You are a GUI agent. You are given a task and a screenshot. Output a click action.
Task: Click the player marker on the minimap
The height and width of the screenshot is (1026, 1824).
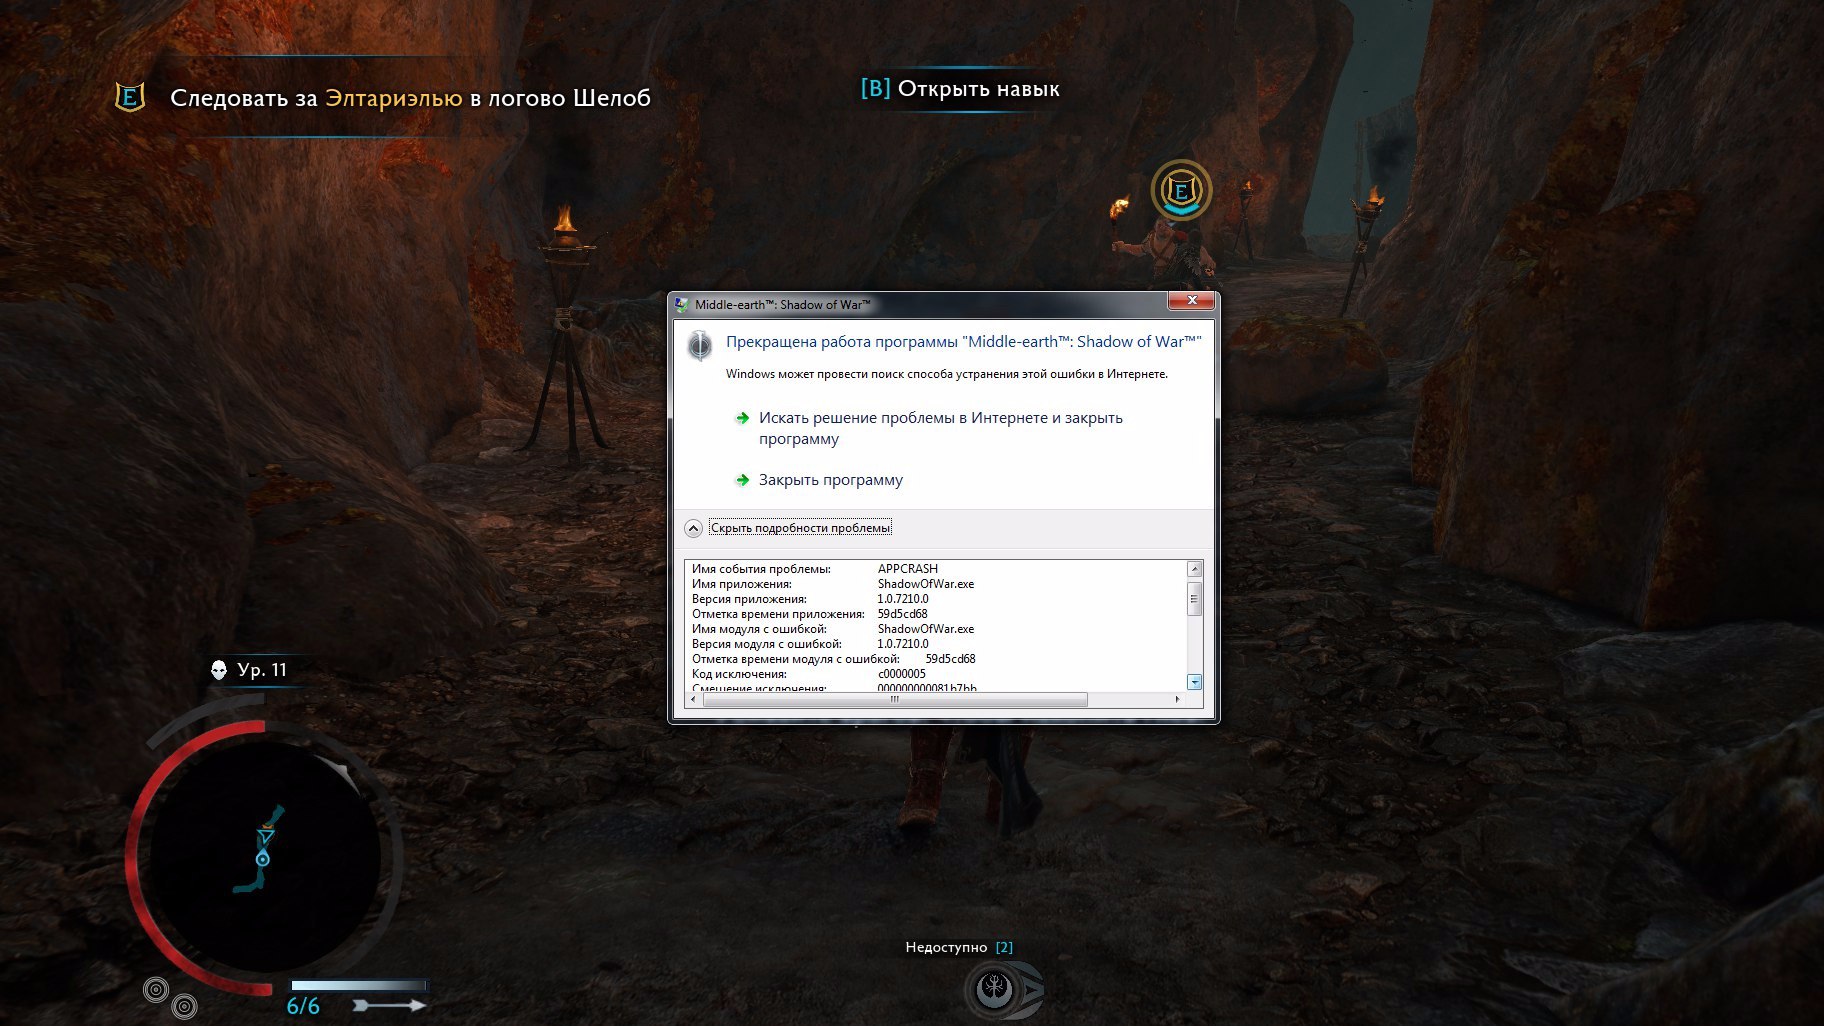pos(263,859)
